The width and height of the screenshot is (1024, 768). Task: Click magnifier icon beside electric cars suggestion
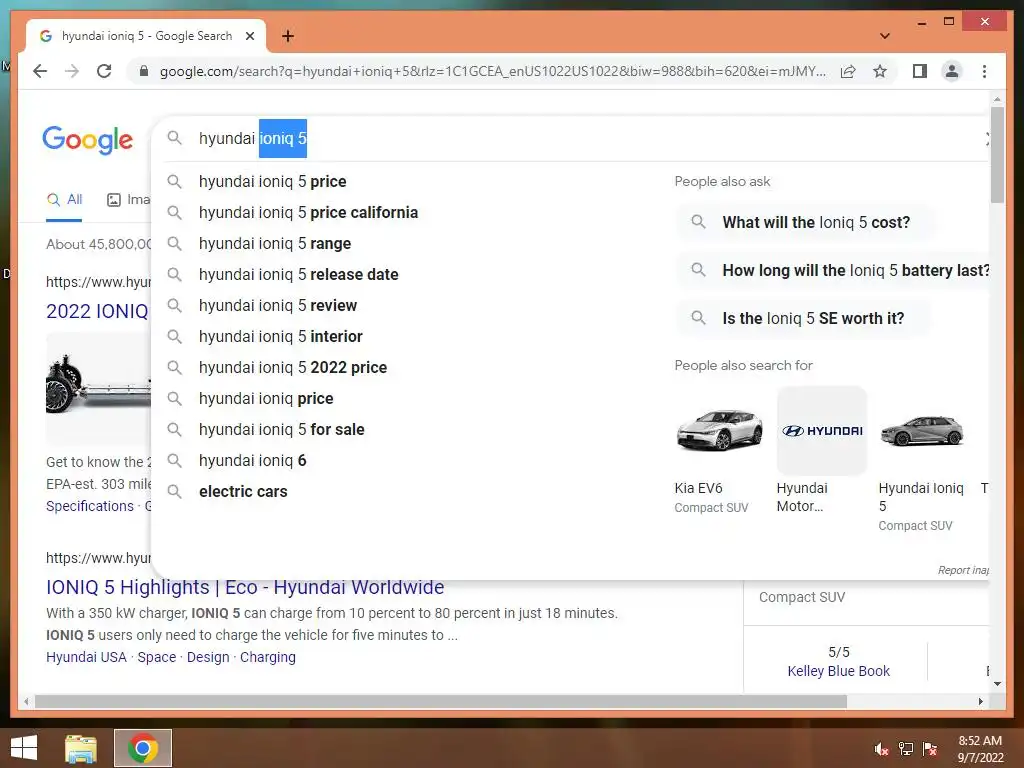pos(174,491)
